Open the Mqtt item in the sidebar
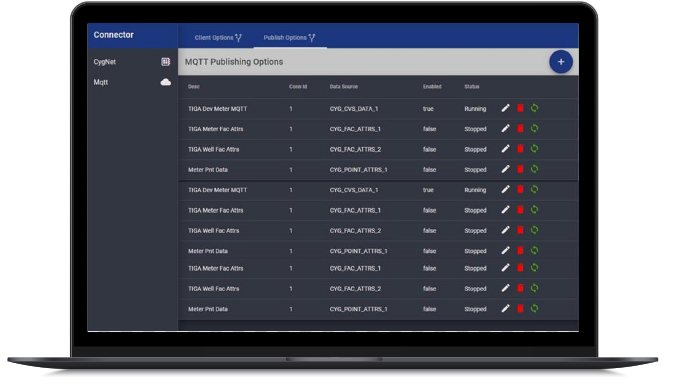This screenshot has height=388, width=677. tap(132, 82)
